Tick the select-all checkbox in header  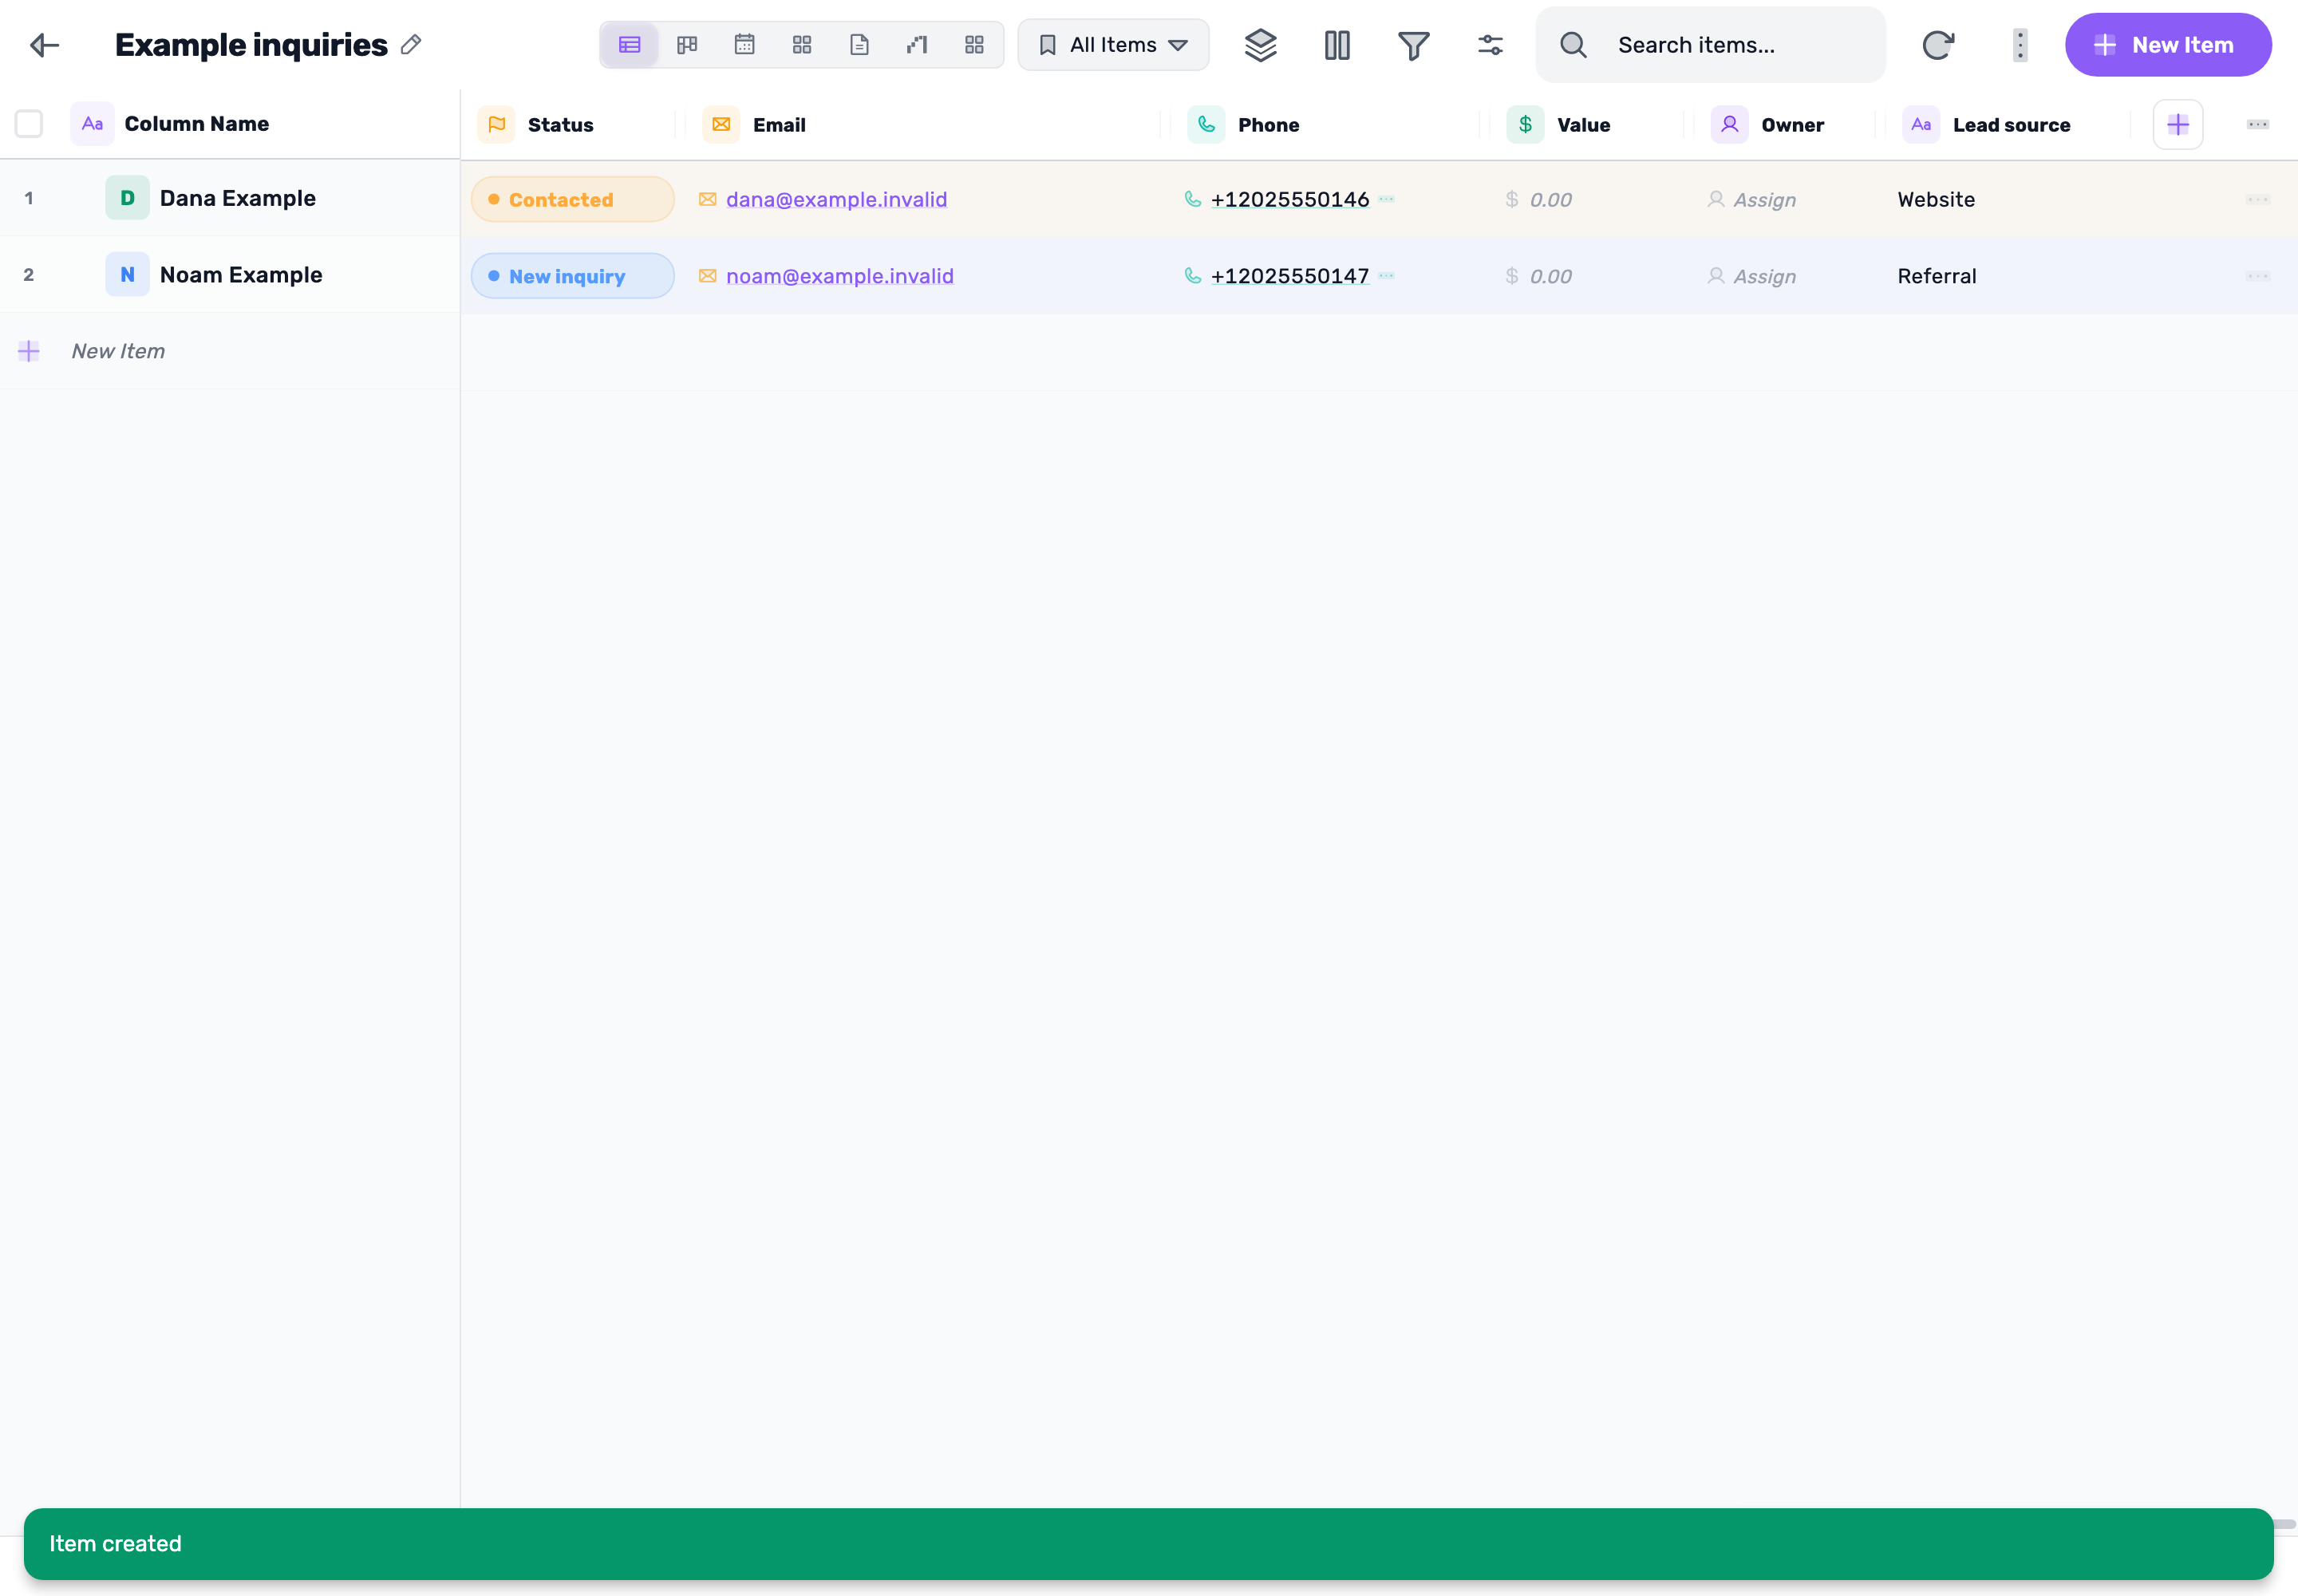click(x=29, y=124)
